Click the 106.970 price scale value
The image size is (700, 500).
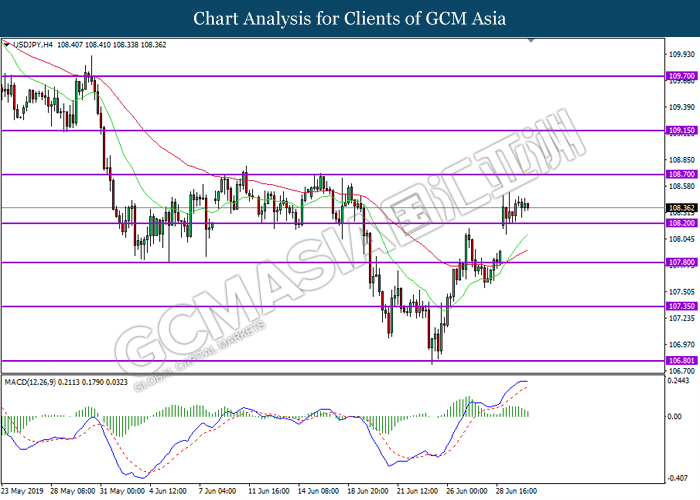[x=682, y=345]
